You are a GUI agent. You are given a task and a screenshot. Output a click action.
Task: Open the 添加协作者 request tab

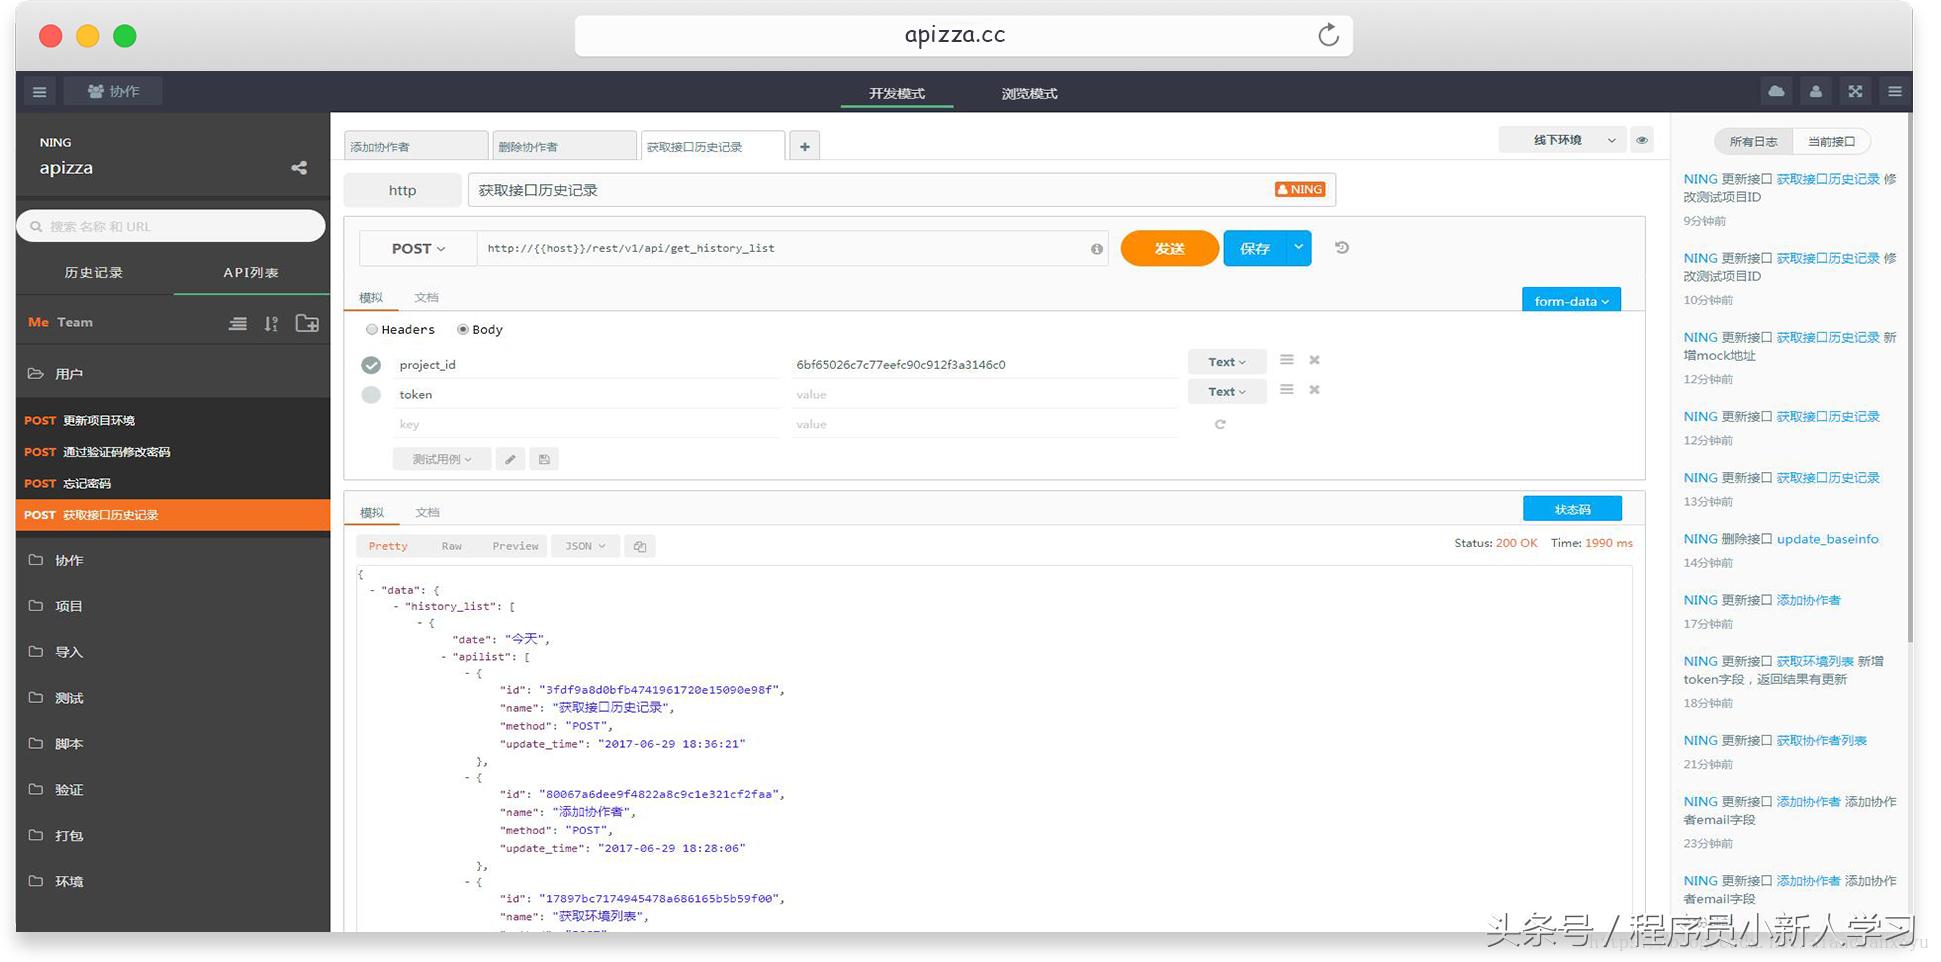click(x=416, y=146)
